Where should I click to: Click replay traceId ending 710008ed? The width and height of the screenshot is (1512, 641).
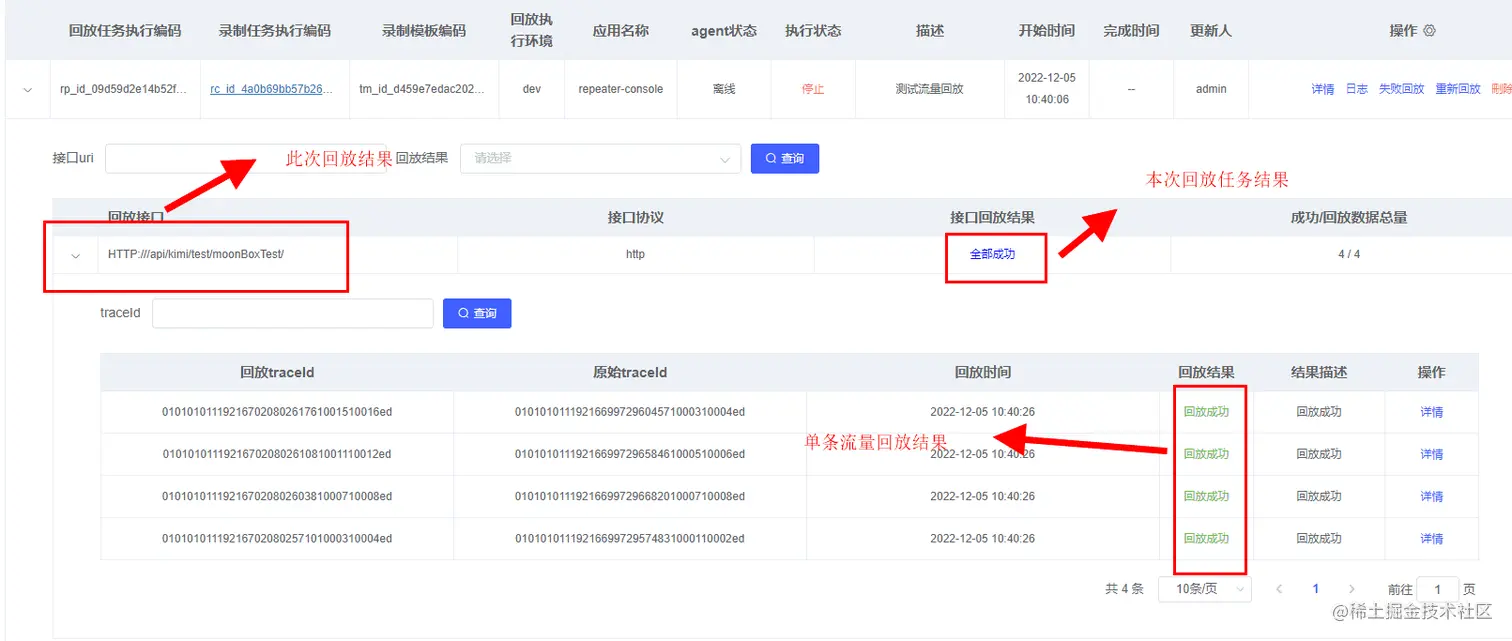277,496
